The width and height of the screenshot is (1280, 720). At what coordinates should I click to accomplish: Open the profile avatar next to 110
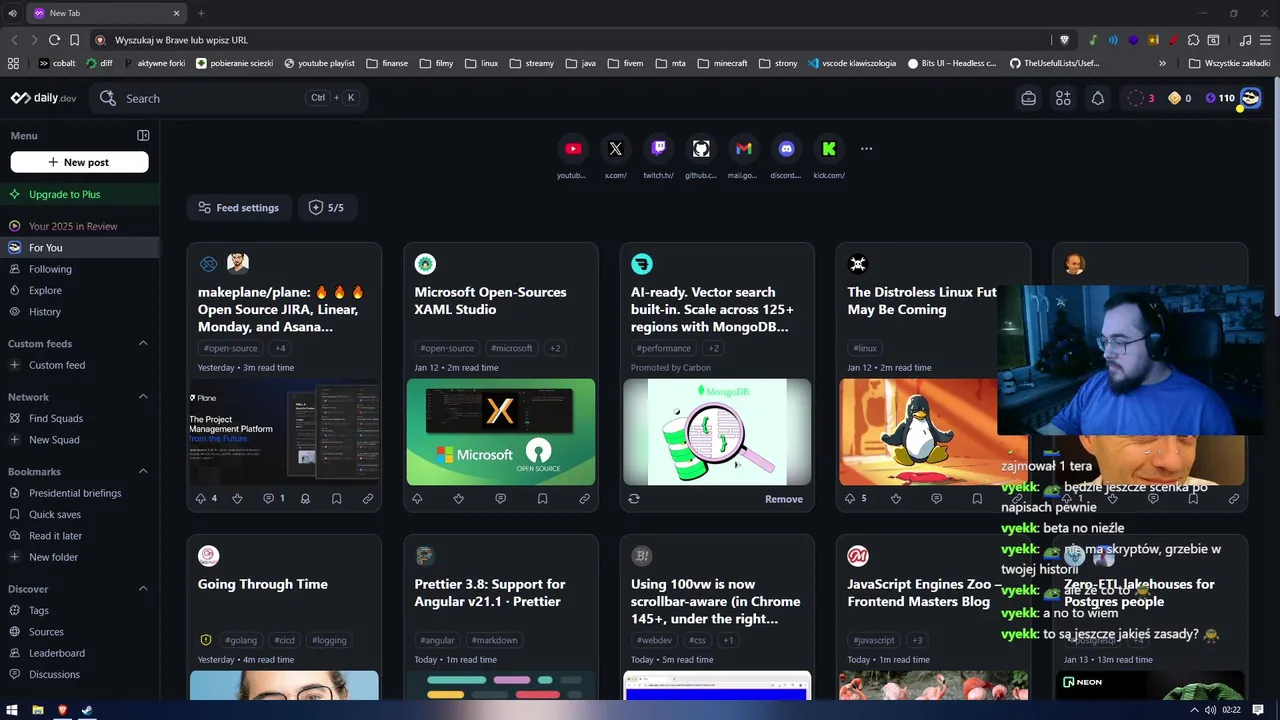tap(1250, 98)
